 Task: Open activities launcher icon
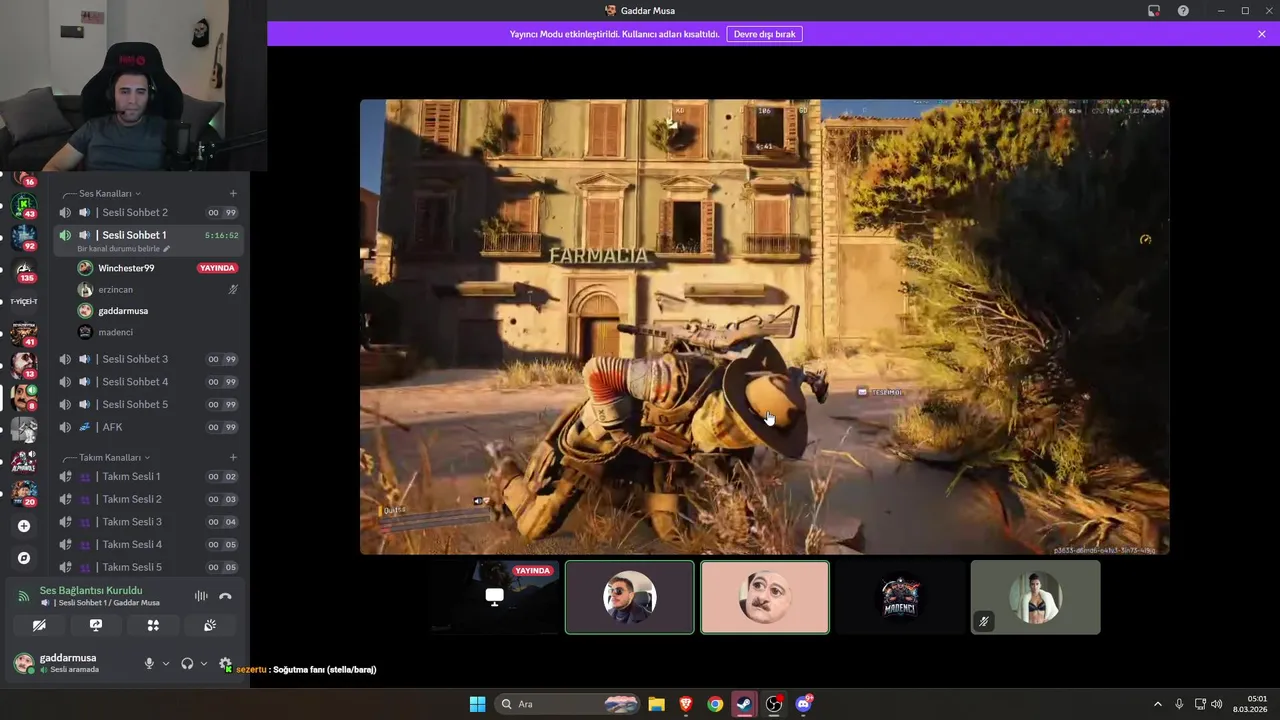(x=153, y=625)
